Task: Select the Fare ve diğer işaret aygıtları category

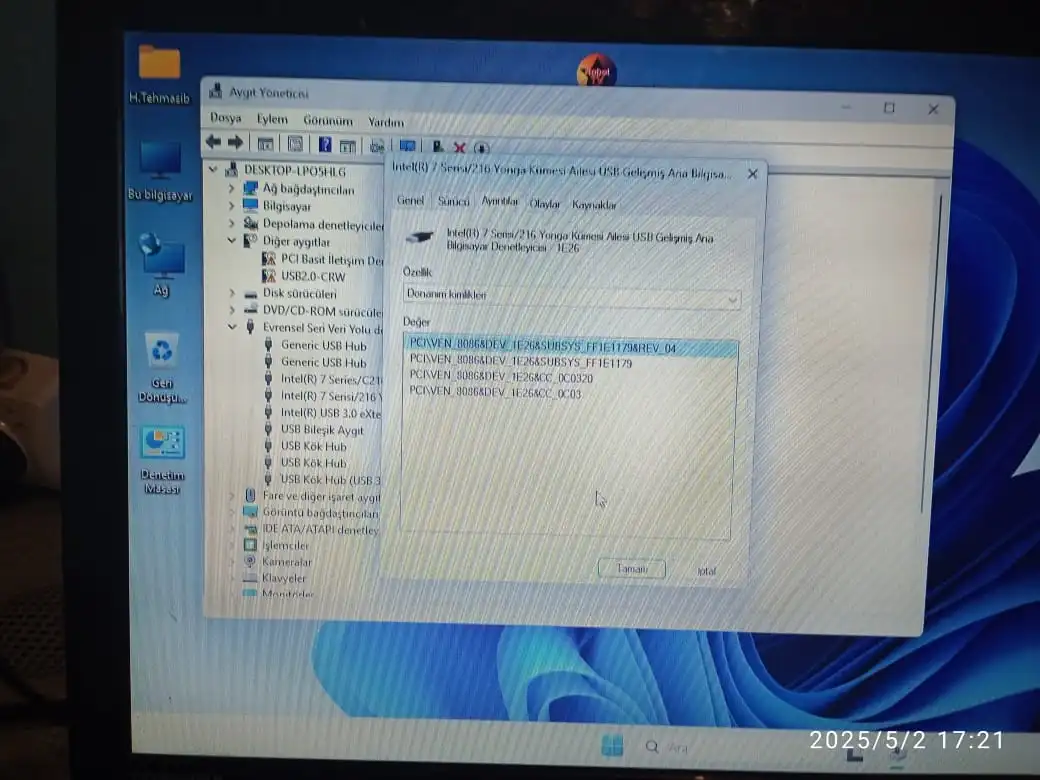Action: [321, 496]
